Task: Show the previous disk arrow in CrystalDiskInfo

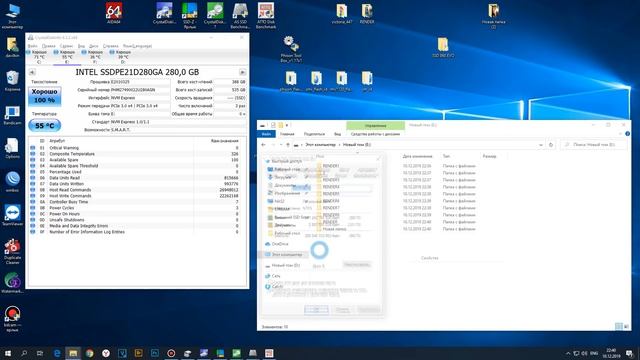Action: point(32,72)
